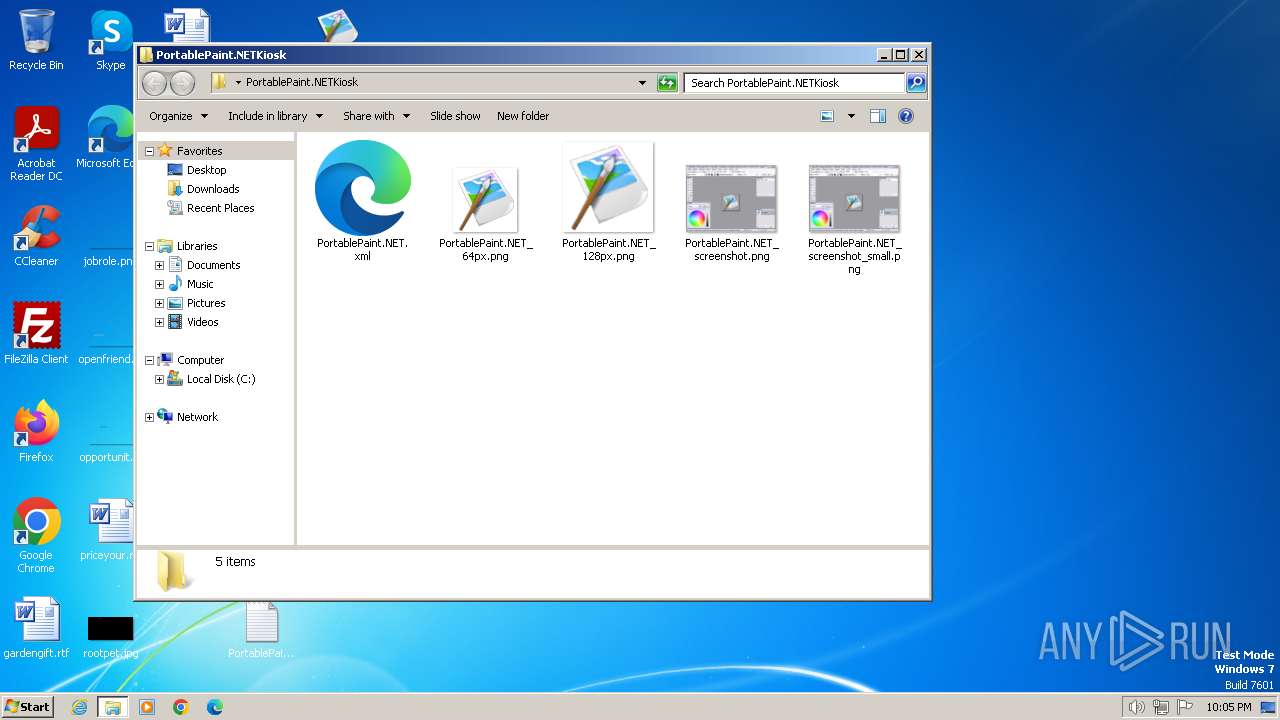
Task: Select the Firefox desktop icon
Action: coord(36,432)
